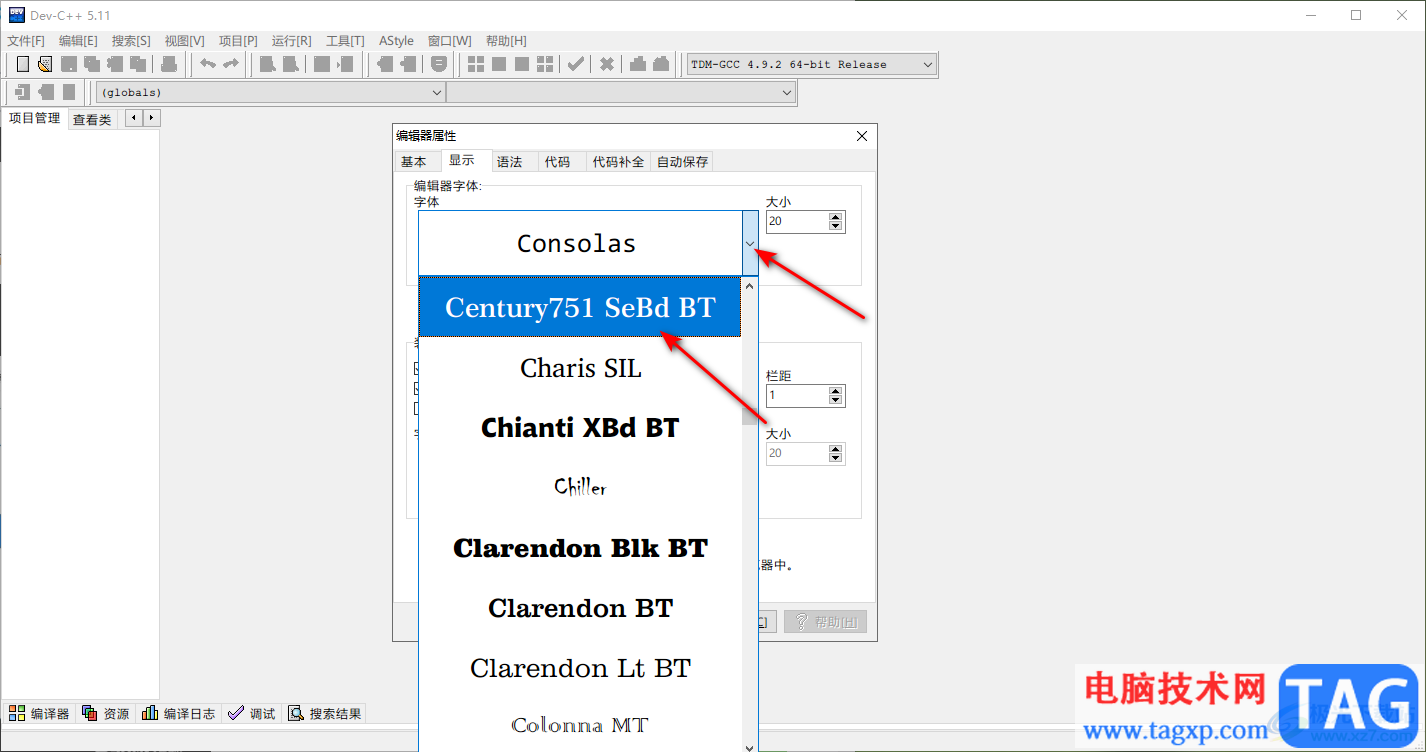Click the Redo arrow icon
1426x752 pixels.
tap(231, 64)
